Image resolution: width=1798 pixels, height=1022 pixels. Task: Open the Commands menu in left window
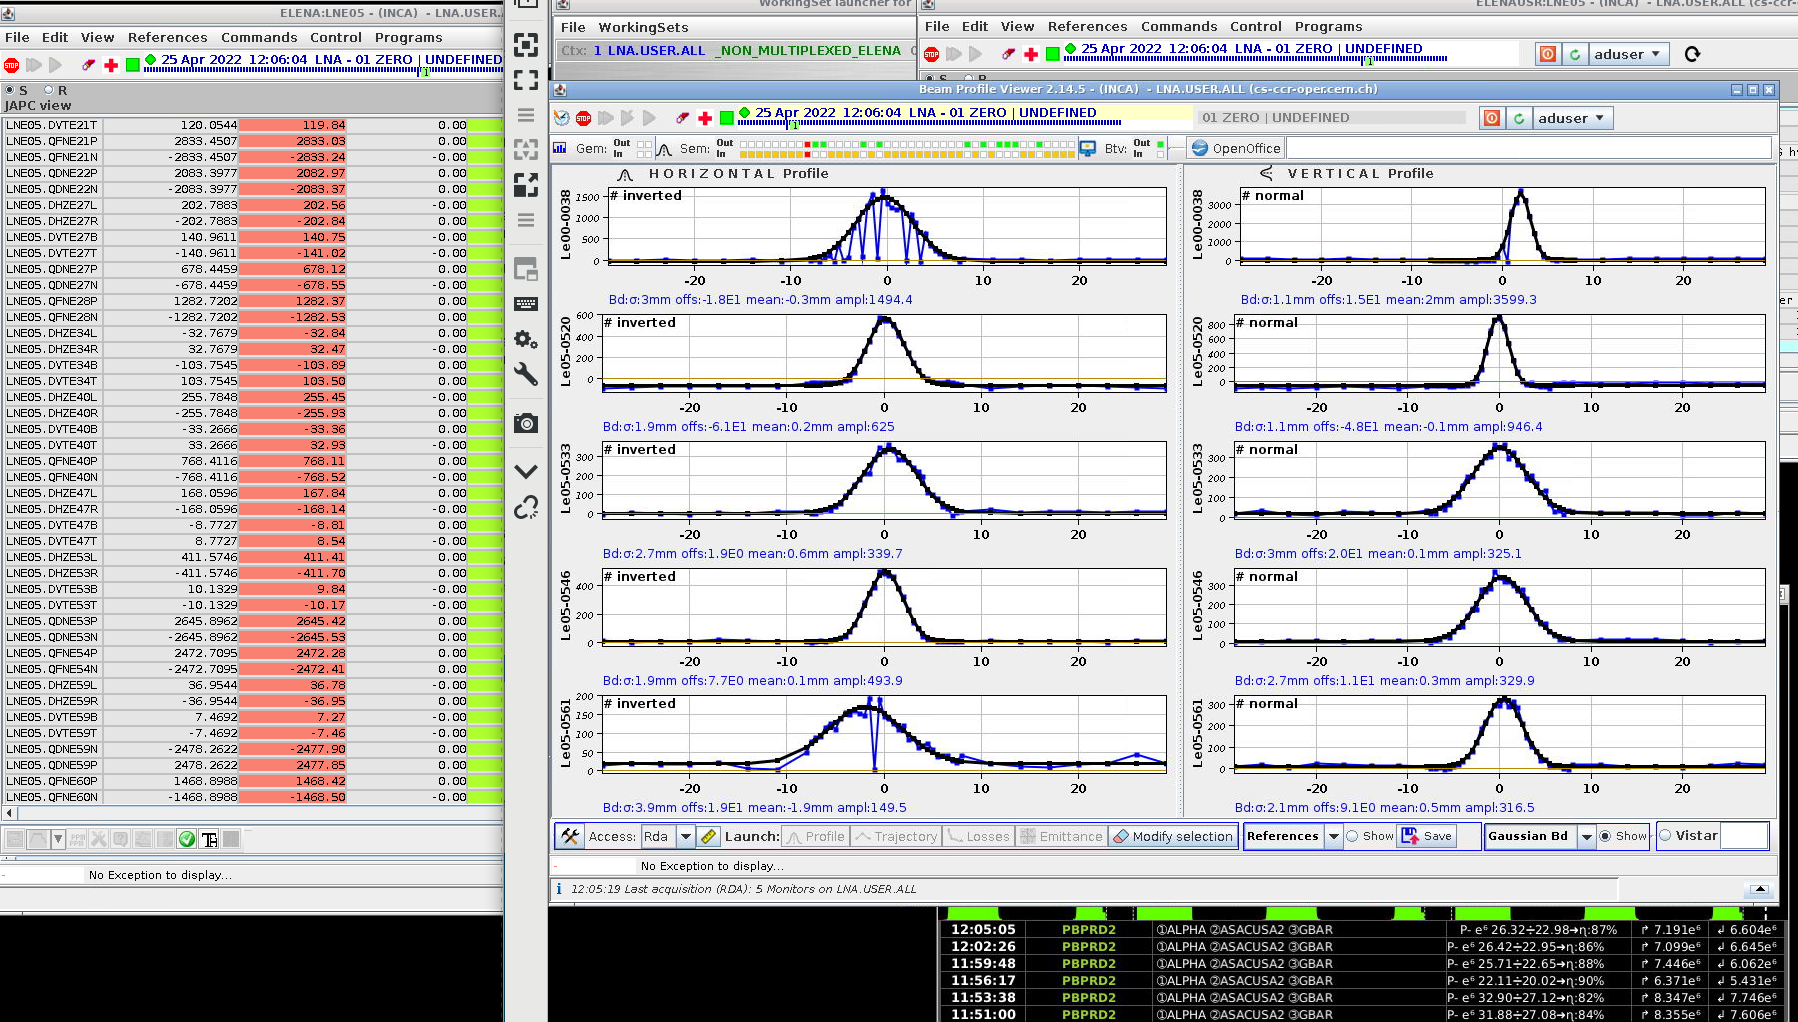259,37
